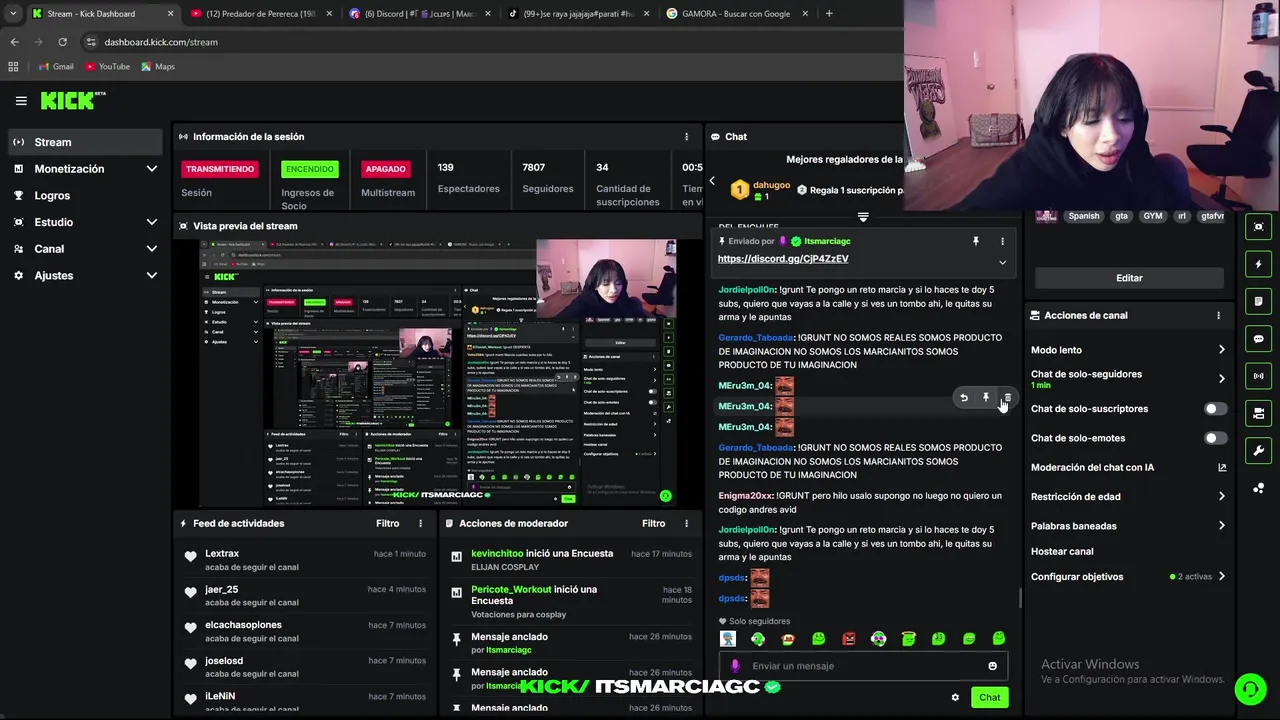Open the green support headset button
This screenshot has width=1280, height=720.
(1249, 689)
